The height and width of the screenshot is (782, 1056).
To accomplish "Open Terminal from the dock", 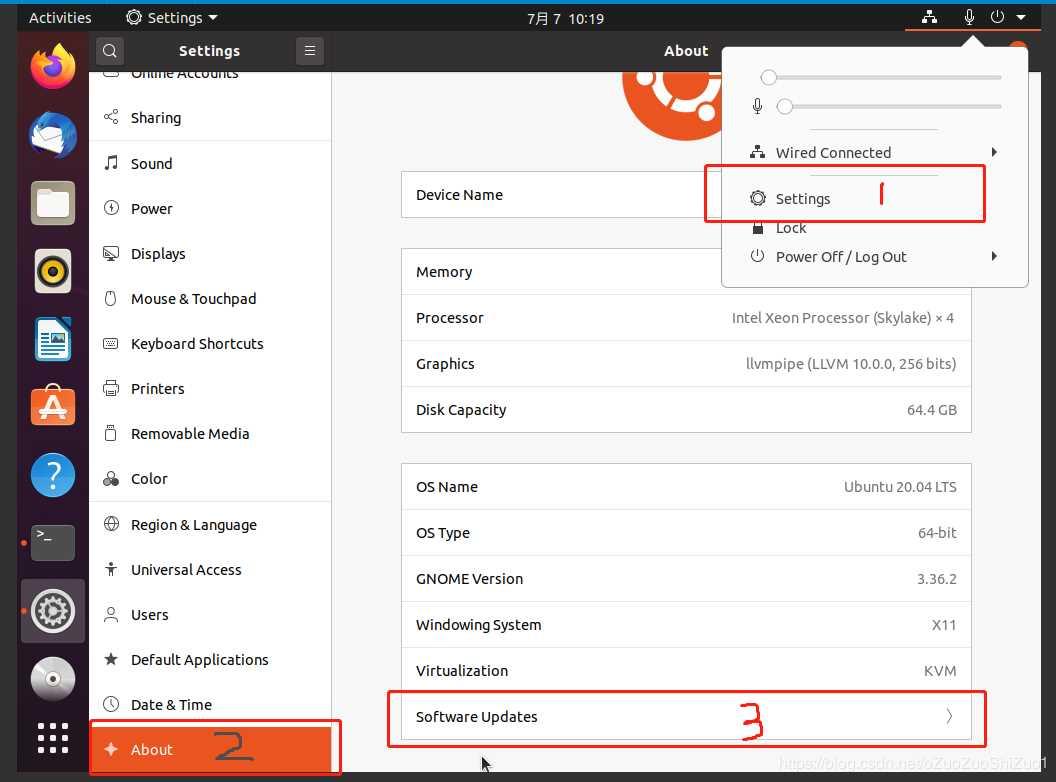I will 53,542.
